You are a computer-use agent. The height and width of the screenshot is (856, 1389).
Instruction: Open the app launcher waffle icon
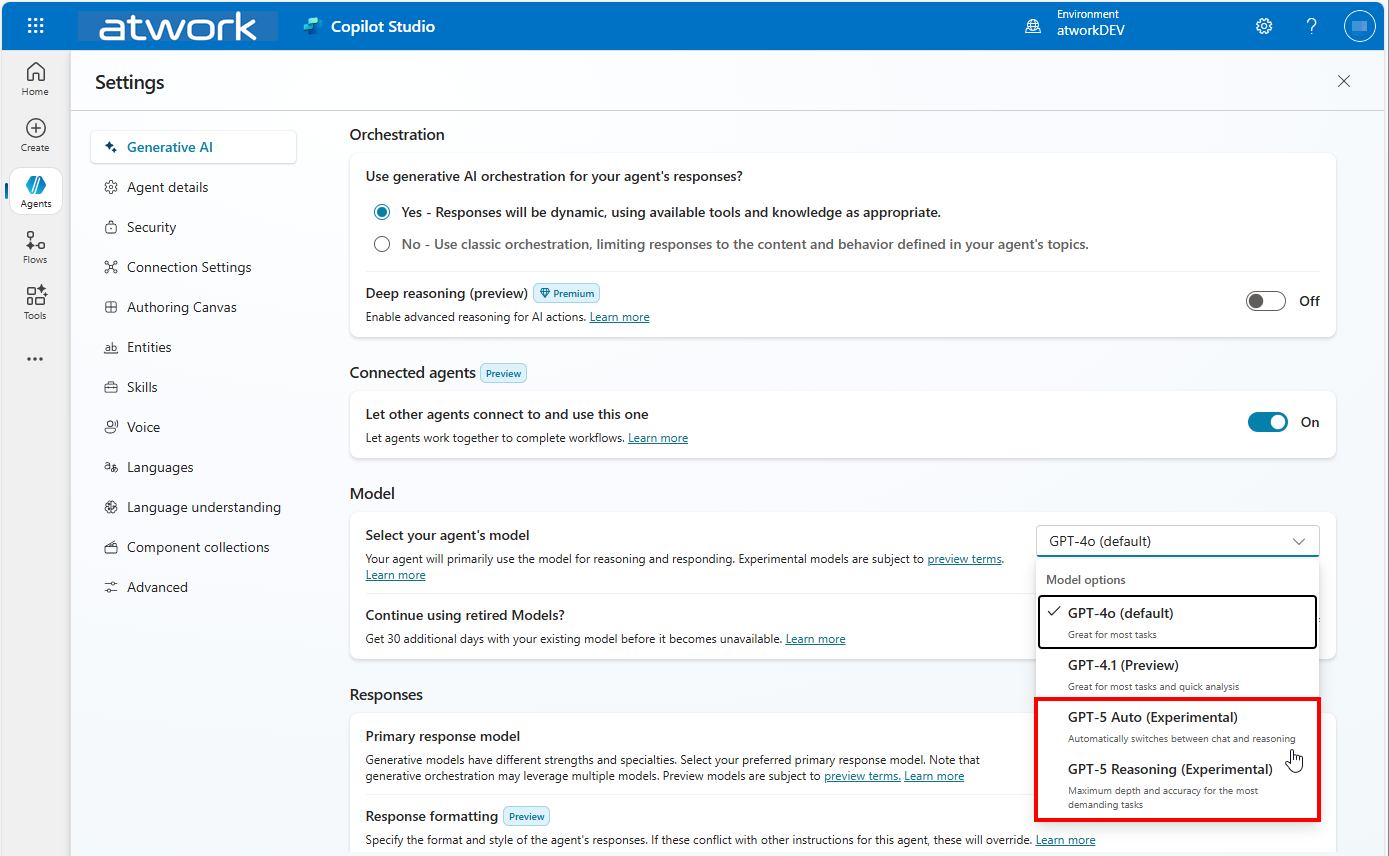[35, 26]
